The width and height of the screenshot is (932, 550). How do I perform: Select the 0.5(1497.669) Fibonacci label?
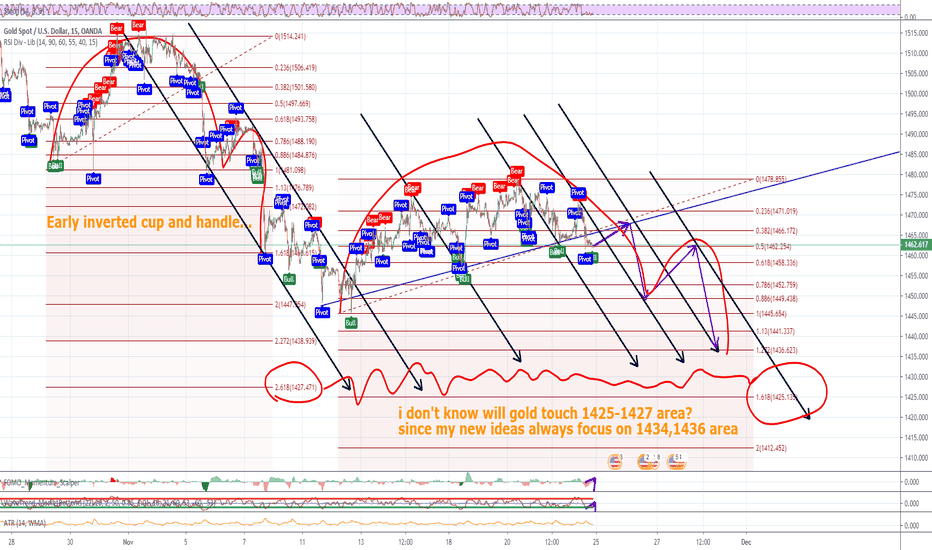point(292,103)
